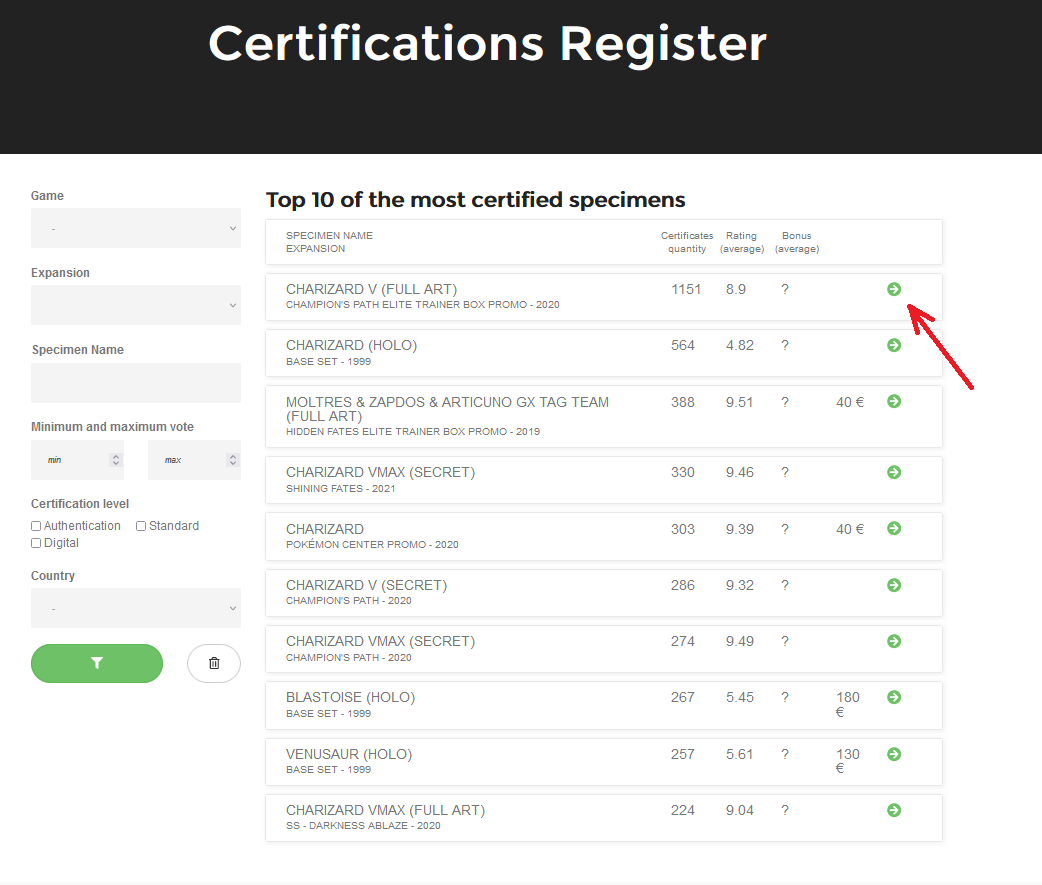Click specimen name CHARIZARD VMAX (FULL ART)
The height and width of the screenshot is (885, 1042).
(x=385, y=810)
